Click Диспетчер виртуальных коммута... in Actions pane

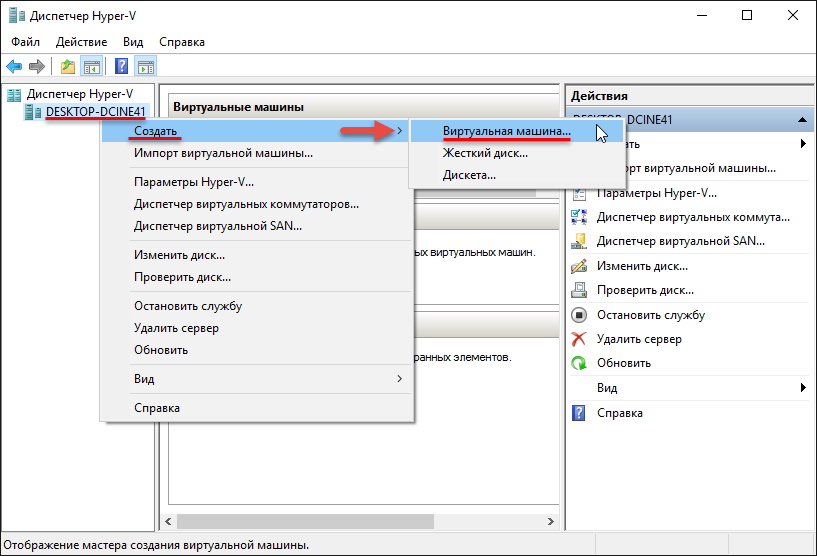pos(693,217)
